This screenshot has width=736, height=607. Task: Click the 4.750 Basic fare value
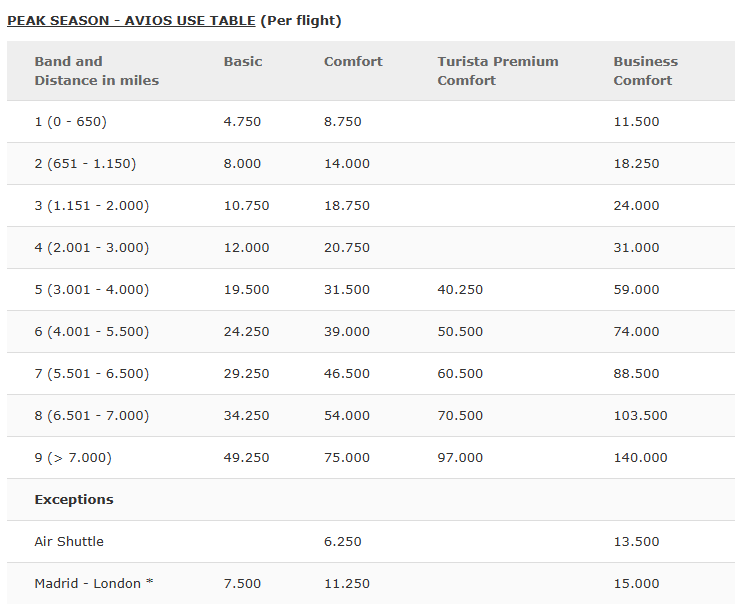tap(242, 122)
